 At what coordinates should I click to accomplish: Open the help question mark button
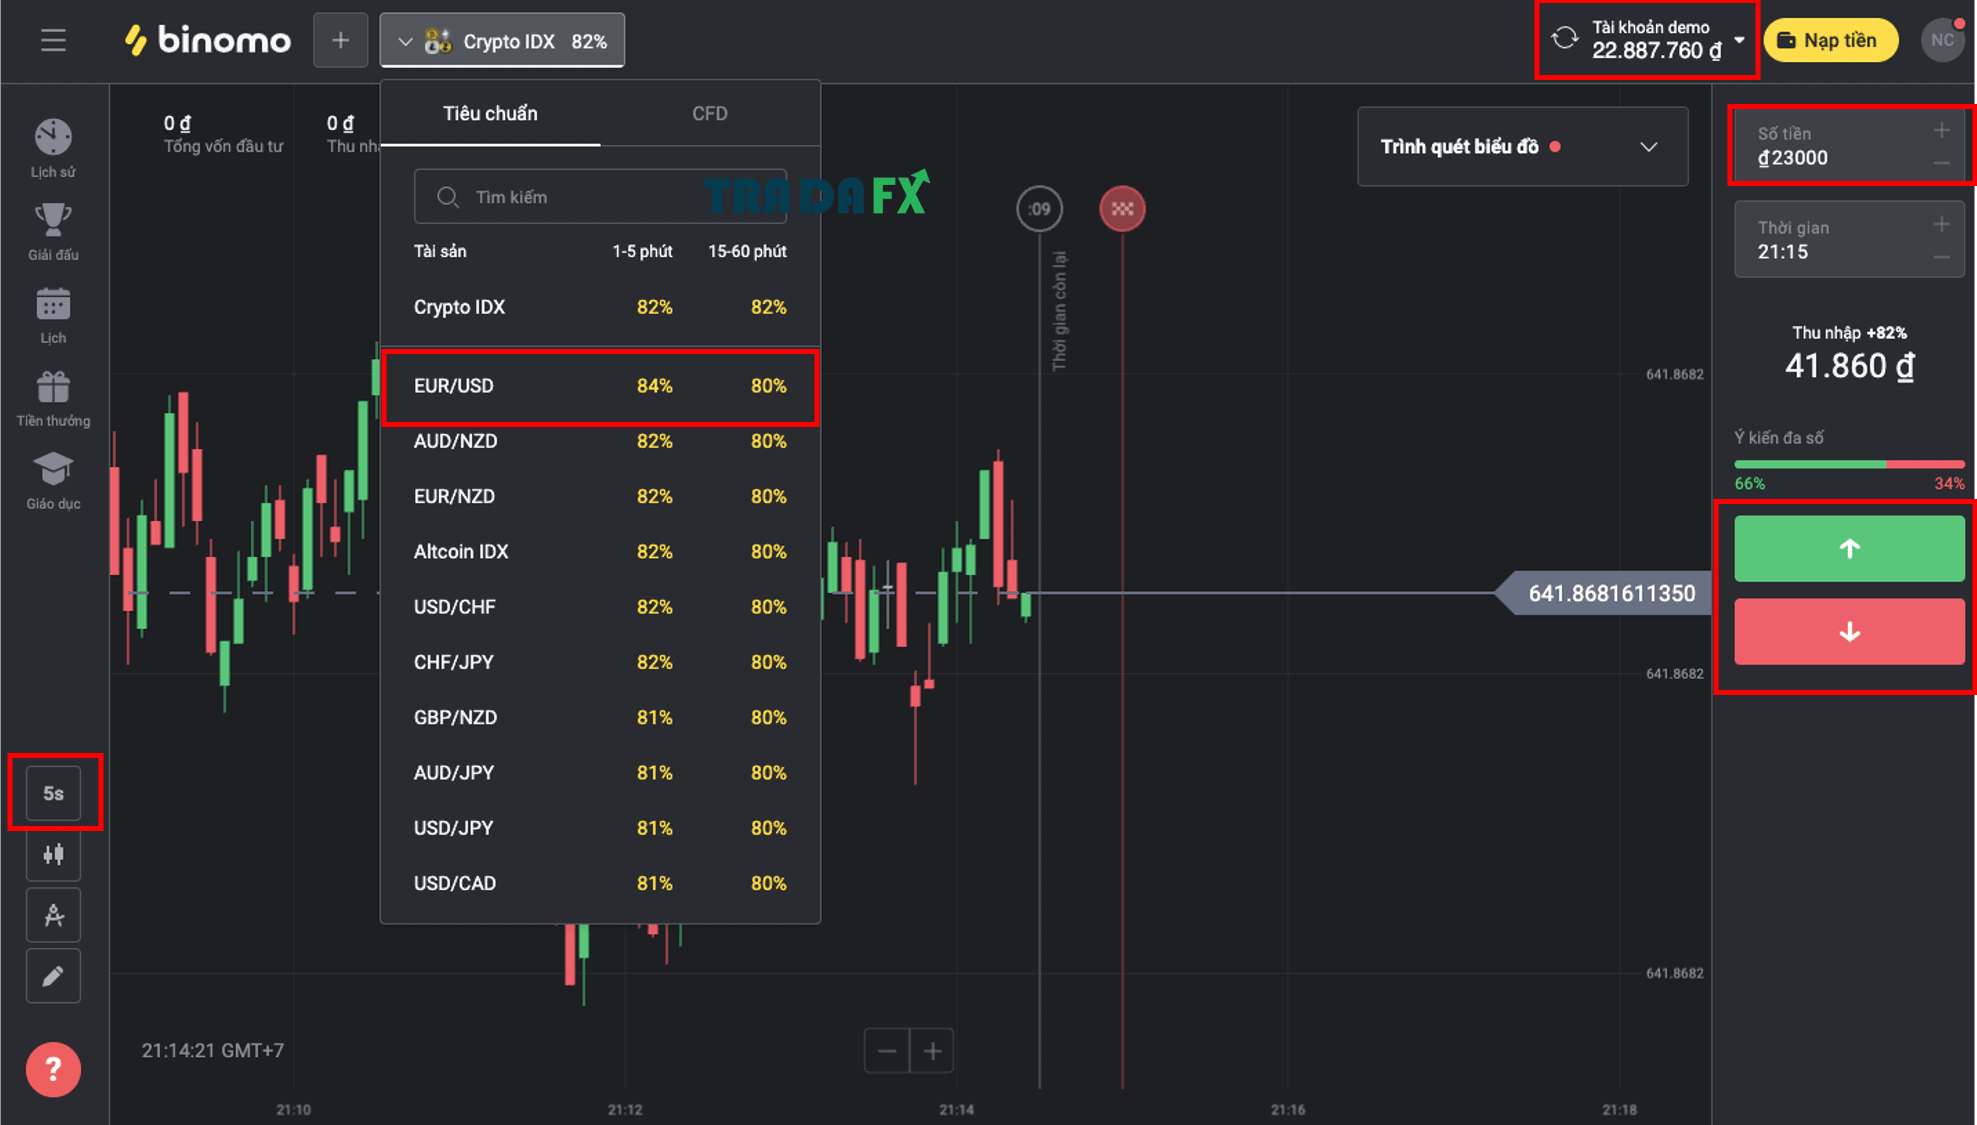[53, 1069]
